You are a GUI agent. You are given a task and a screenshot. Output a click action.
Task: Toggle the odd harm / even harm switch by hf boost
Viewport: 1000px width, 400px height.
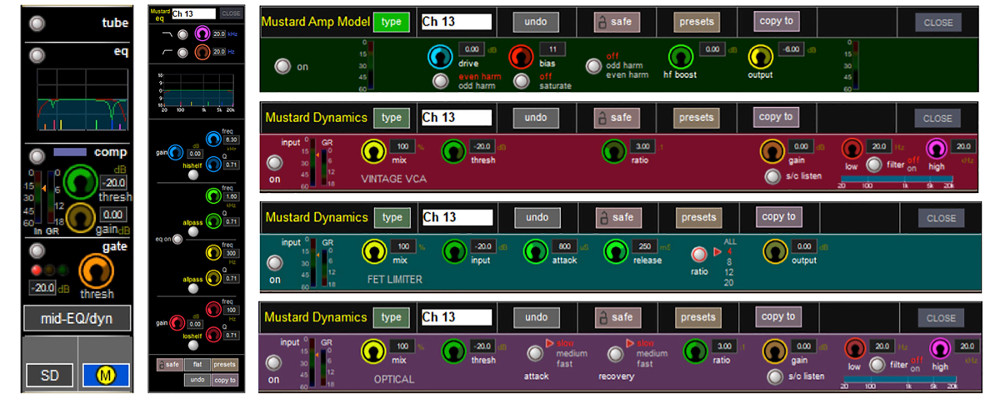point(594,66)
